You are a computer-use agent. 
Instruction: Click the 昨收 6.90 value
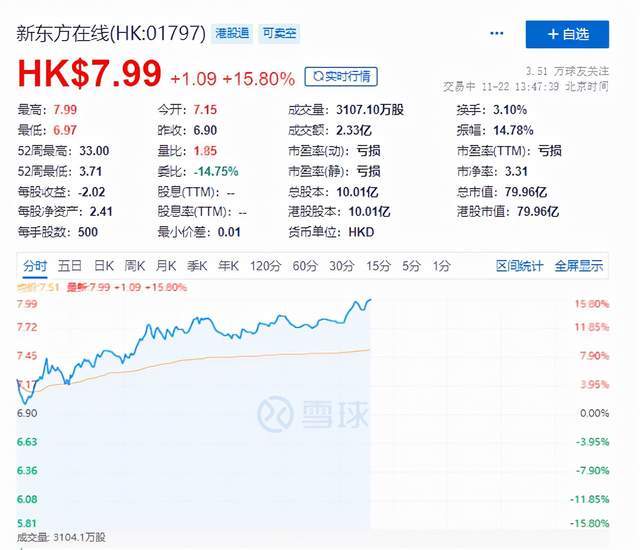click(x=205, y=130)
